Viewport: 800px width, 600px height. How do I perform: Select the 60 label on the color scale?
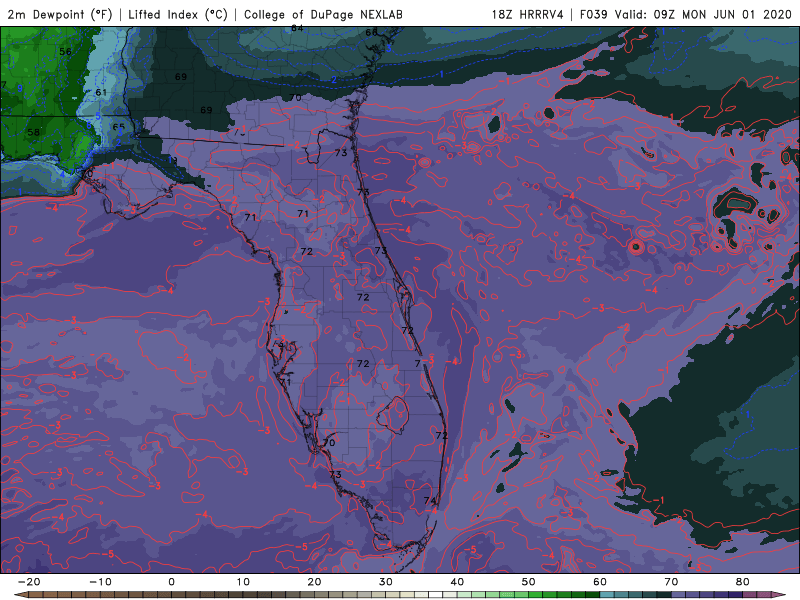coord(600,582)
